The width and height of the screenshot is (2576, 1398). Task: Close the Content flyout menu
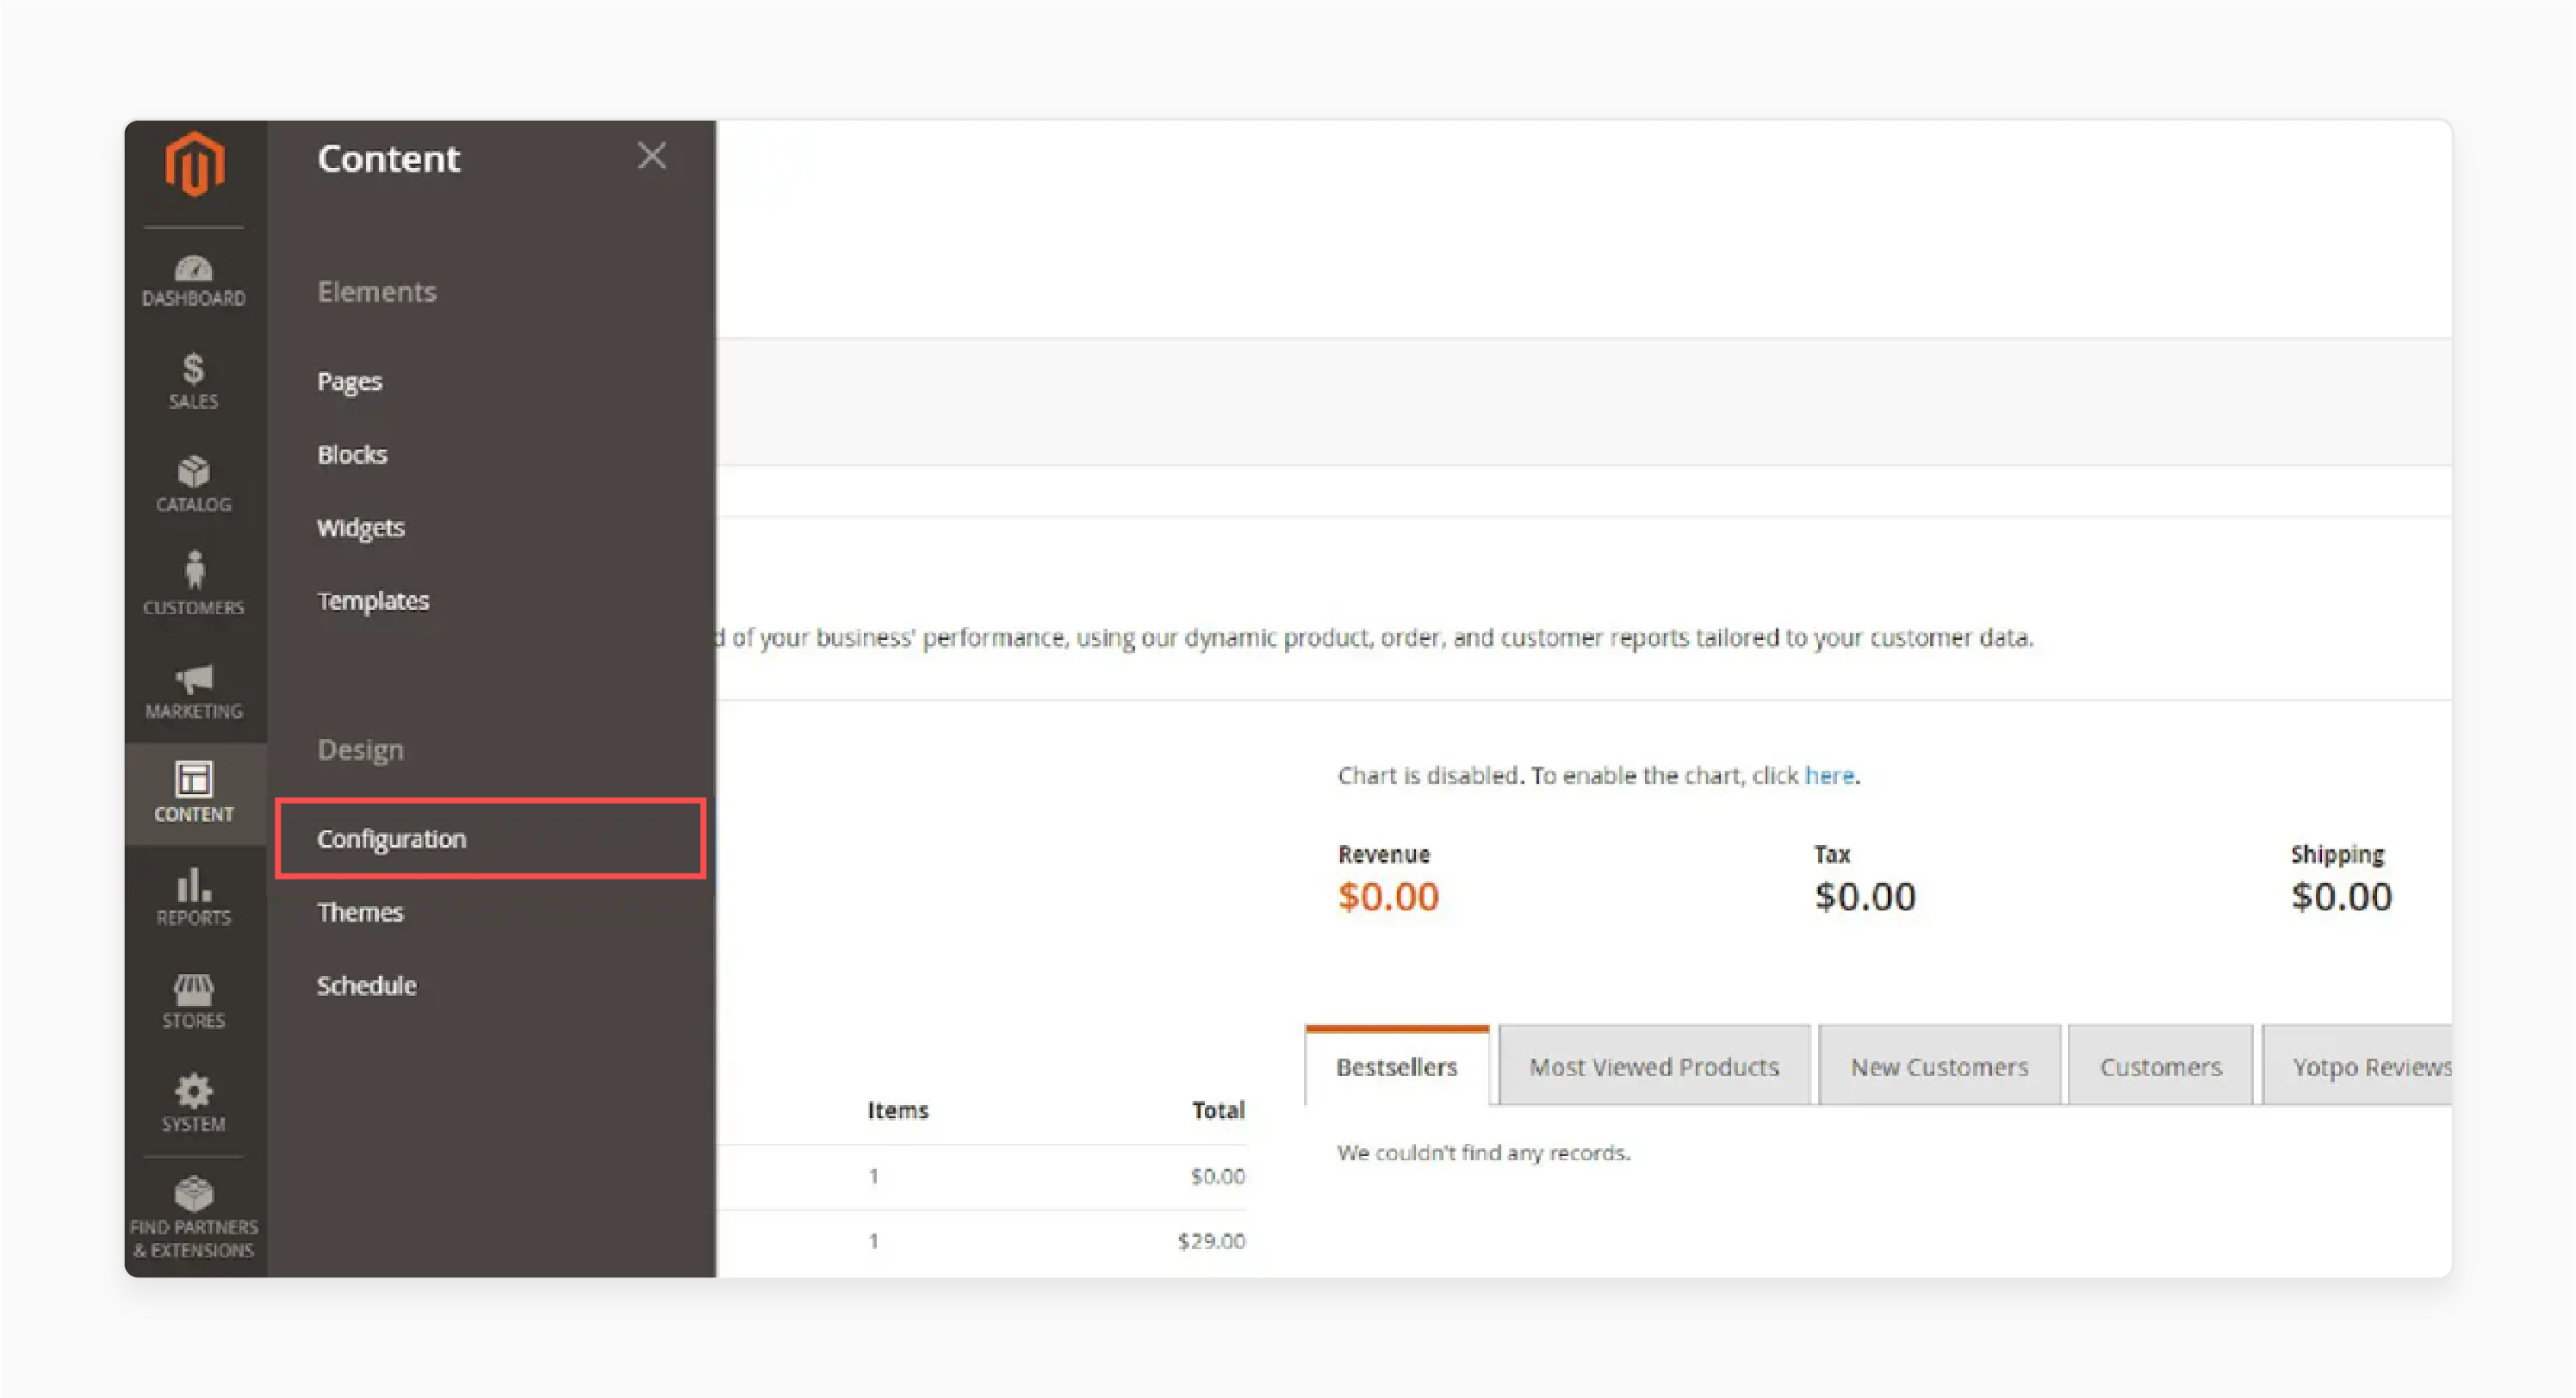(650, 157)
